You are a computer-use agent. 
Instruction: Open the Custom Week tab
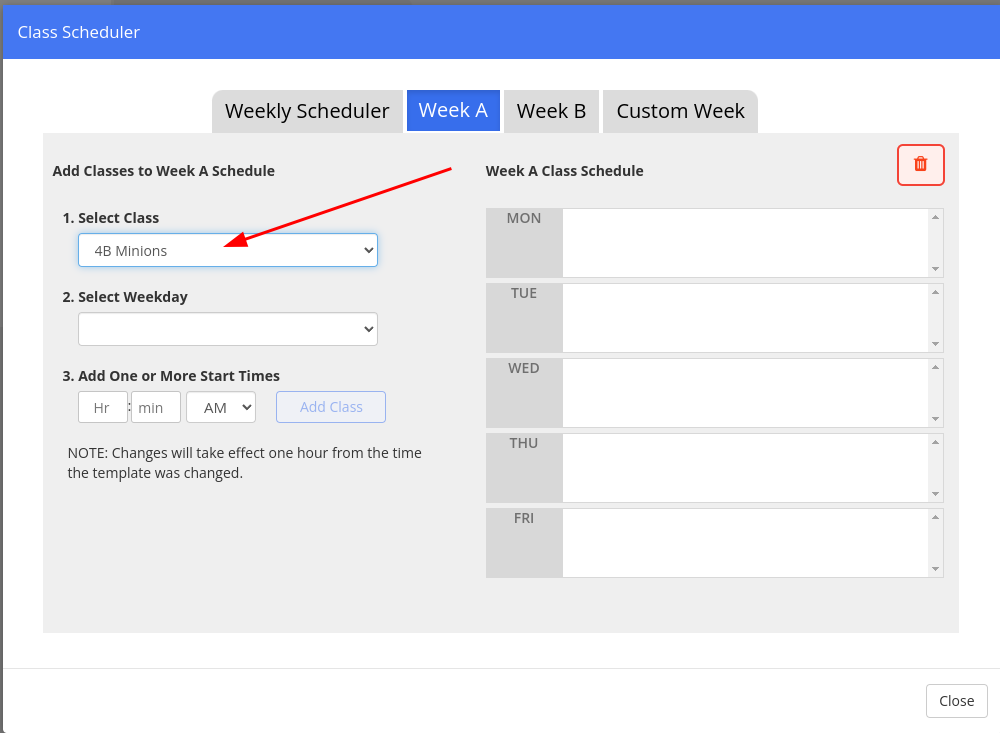tap(680, 111)
